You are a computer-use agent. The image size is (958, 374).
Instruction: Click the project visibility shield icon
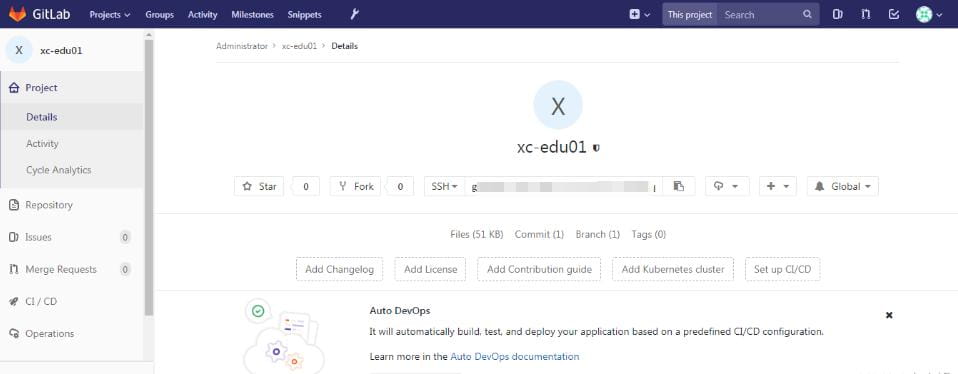tap(596, 148)
